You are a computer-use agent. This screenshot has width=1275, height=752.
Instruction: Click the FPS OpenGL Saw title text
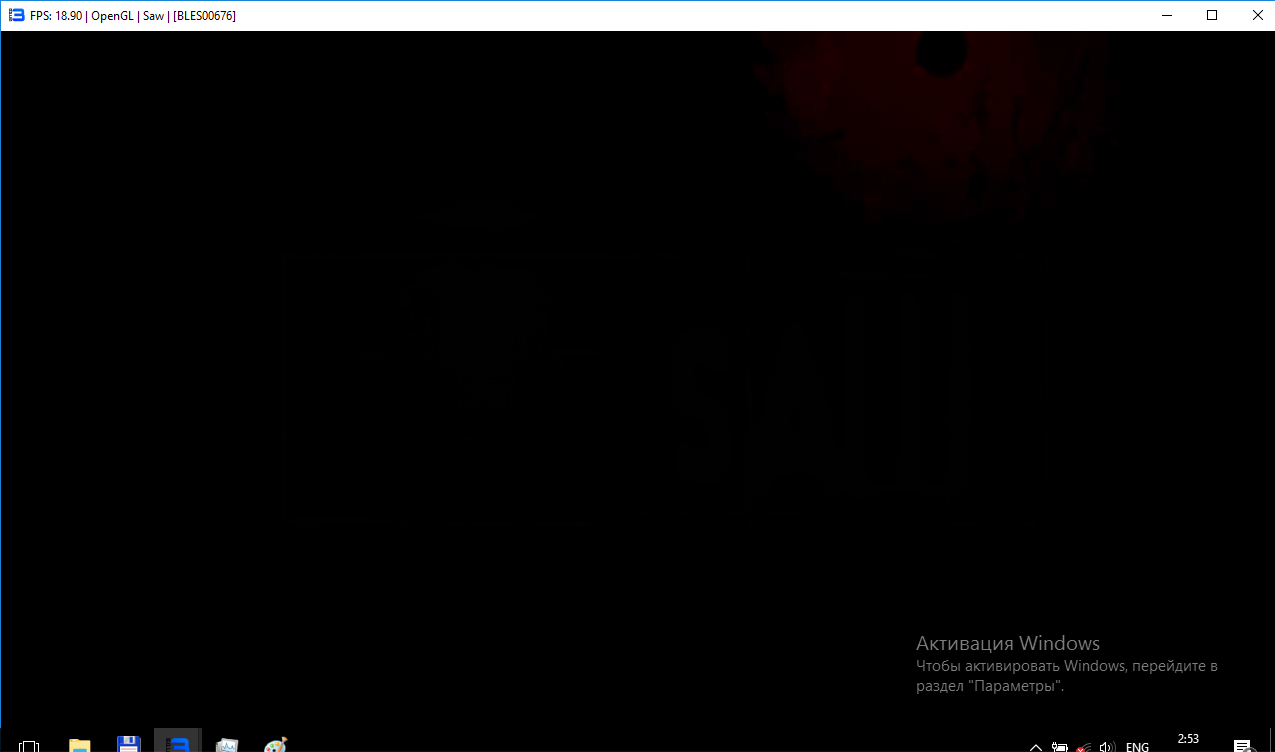133,16
